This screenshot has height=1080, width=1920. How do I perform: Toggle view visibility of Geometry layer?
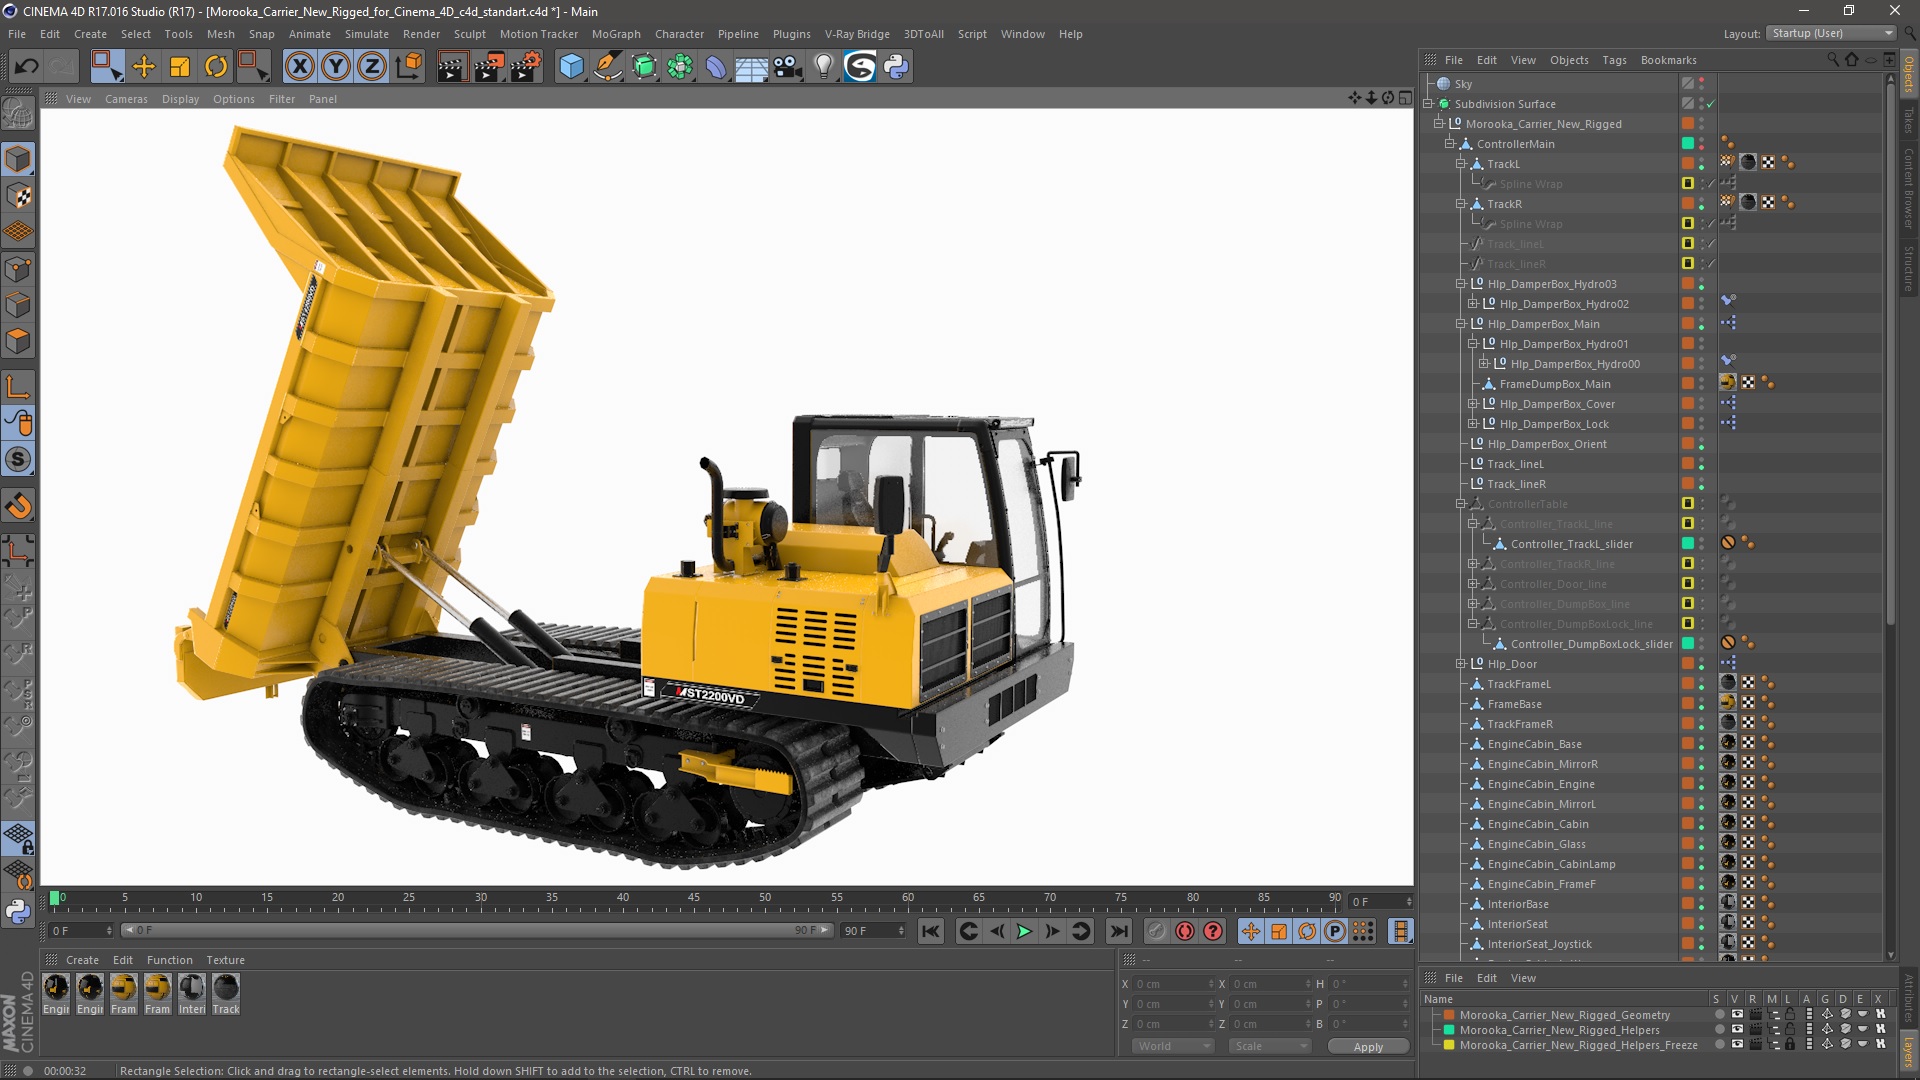(1737, 1015)
